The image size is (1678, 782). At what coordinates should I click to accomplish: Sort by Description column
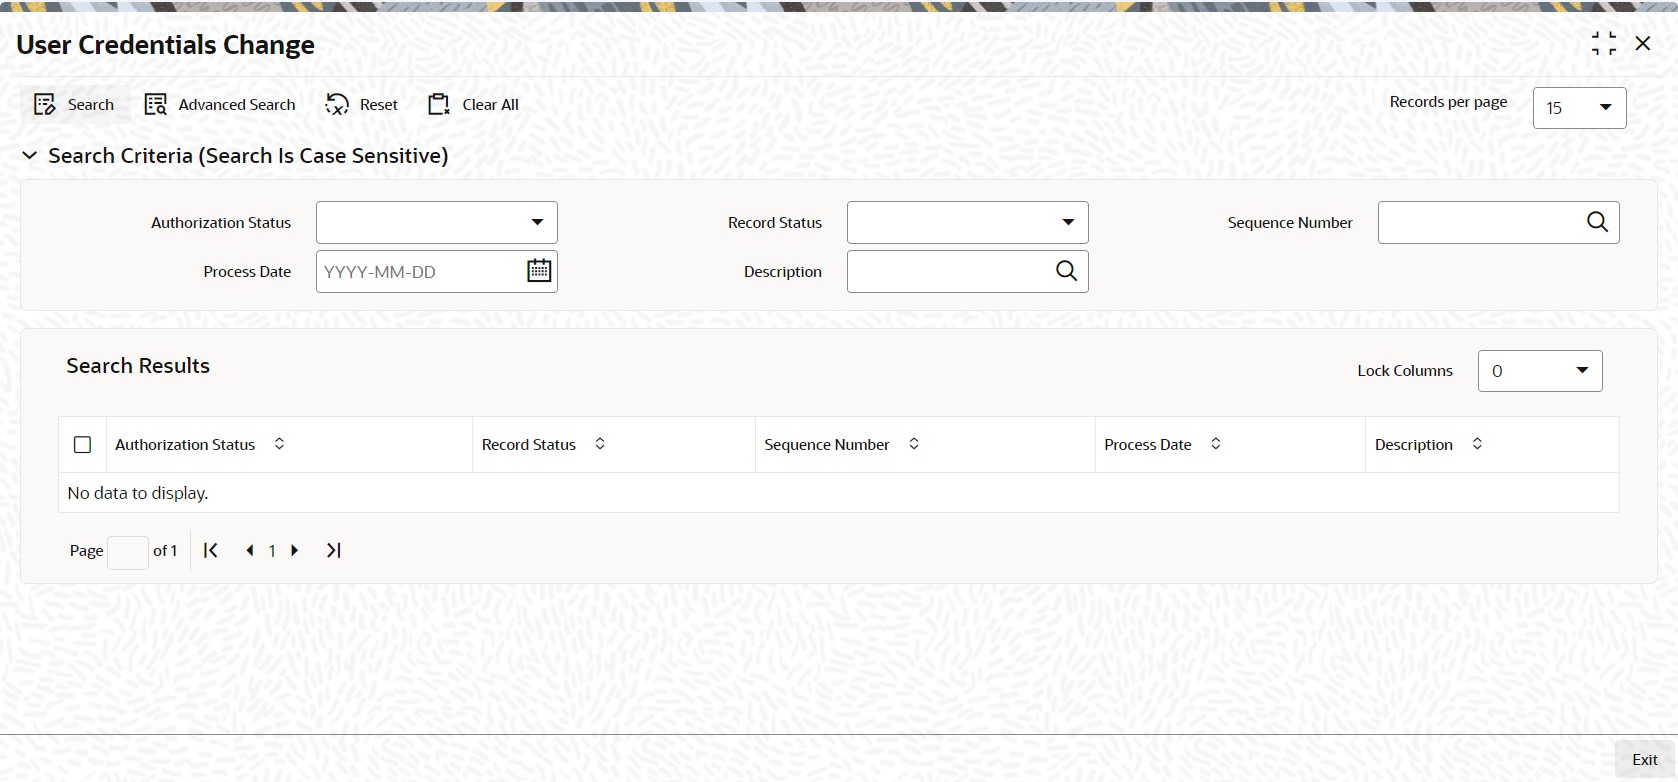1477,444
